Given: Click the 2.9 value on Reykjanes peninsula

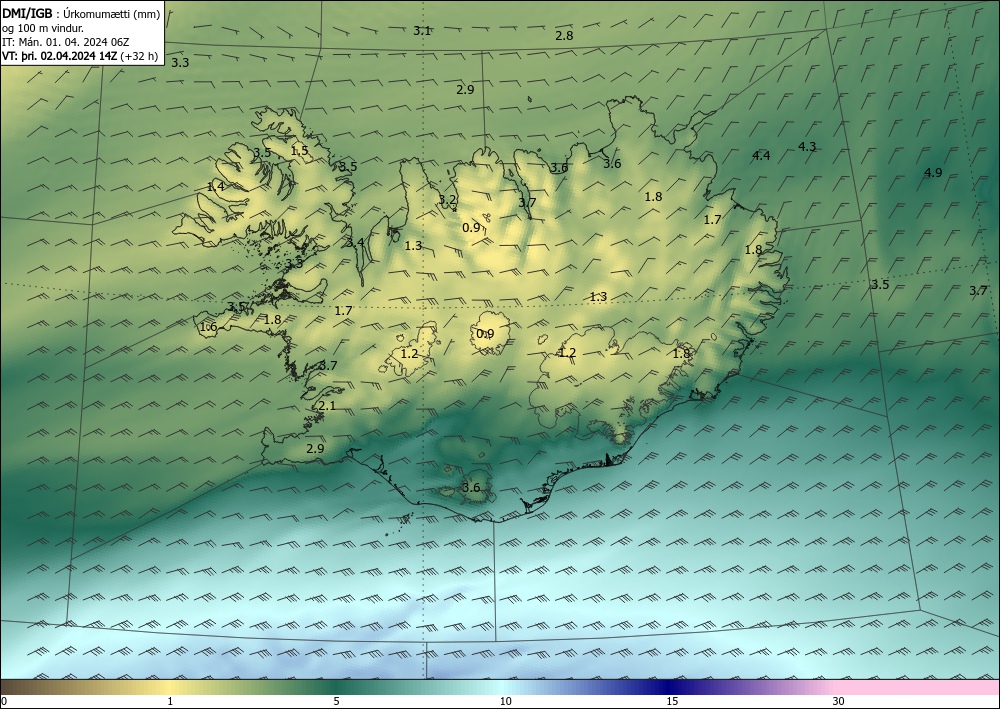Looking at the screenshot, I should click(x=315, y=448).
